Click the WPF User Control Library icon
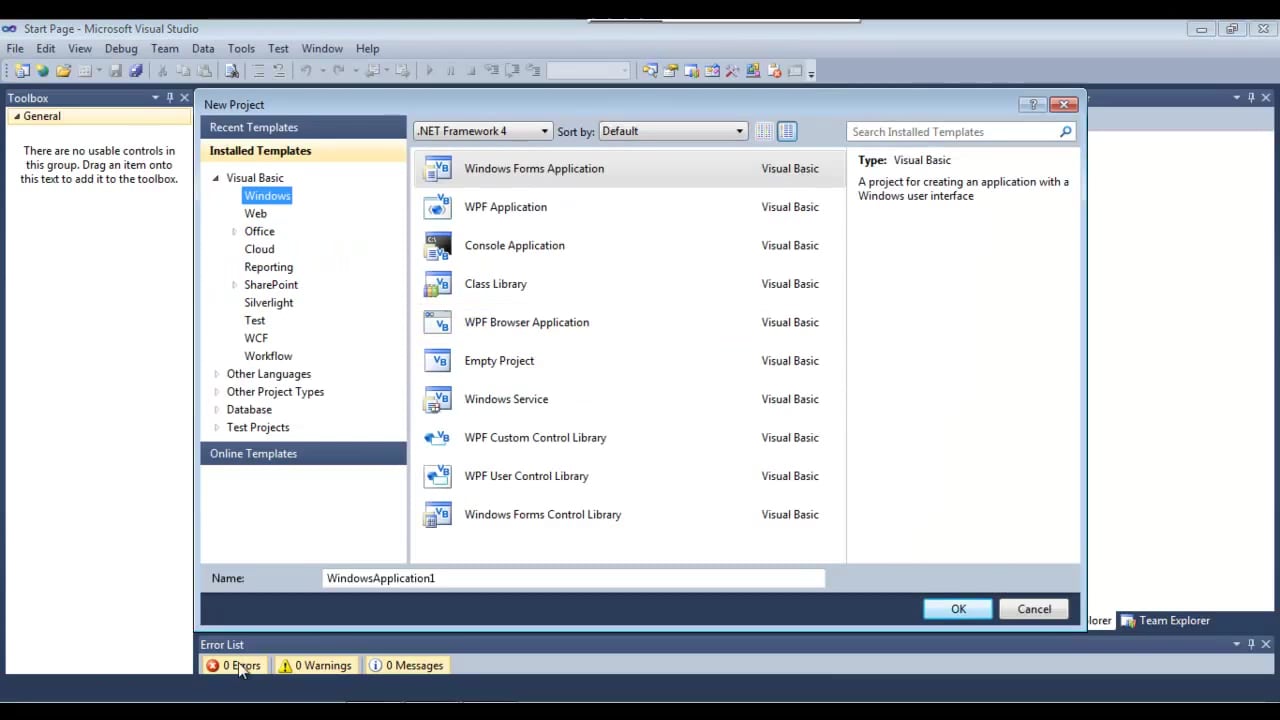Viewport: 1280px width, 720px height. coord(437,477)
